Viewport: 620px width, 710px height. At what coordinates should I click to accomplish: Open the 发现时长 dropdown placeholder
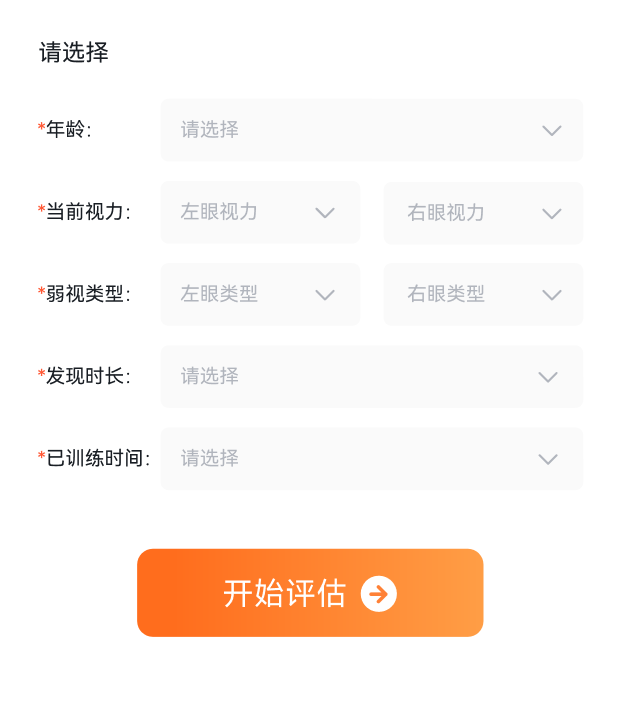coord(210,376)
